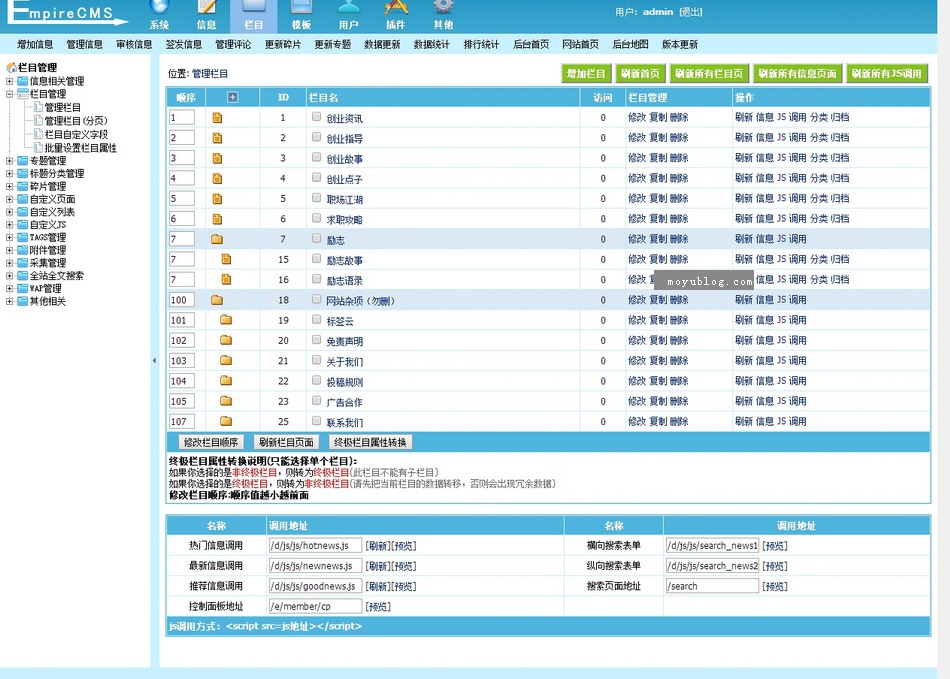Click the green 增加栏目 button
The height and width of the screenshot is (679, 950).
tap(586, 73)
